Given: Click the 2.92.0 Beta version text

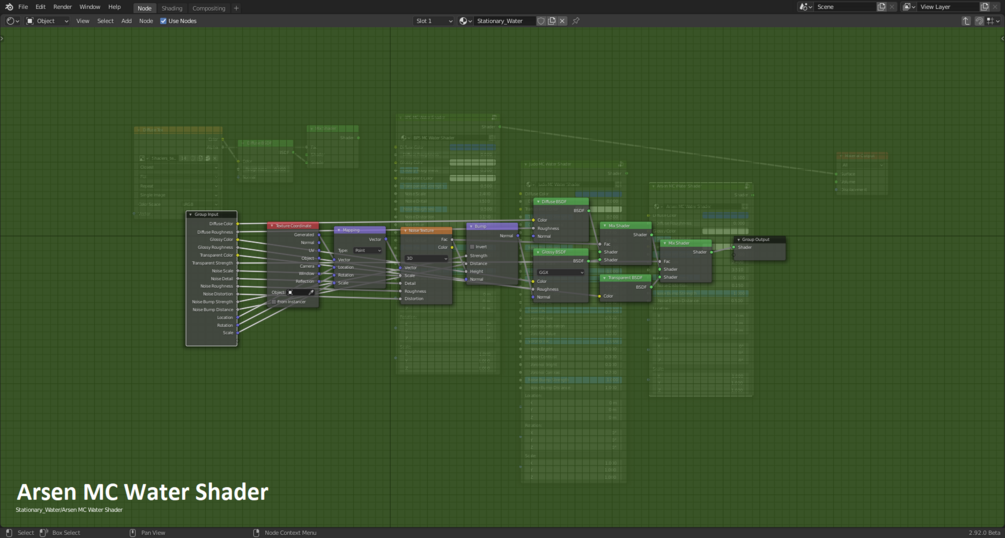Looking at the screenshot, I should click(982, 533).
